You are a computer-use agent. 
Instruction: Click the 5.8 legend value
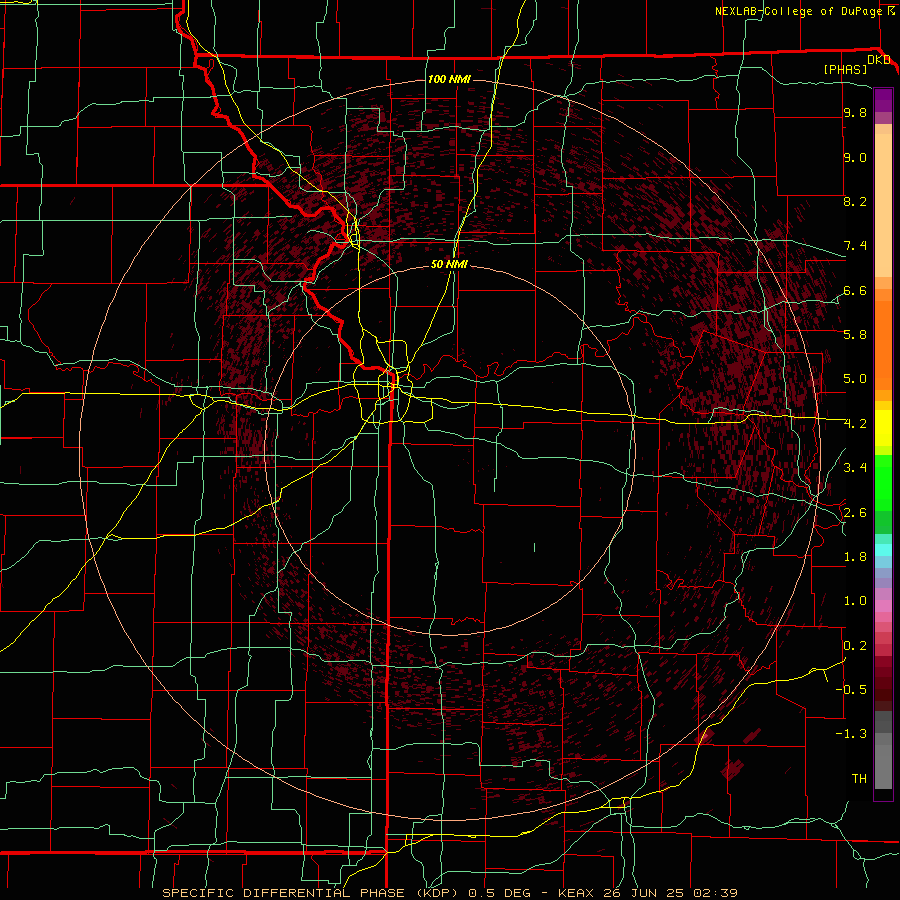pos(855,334)
